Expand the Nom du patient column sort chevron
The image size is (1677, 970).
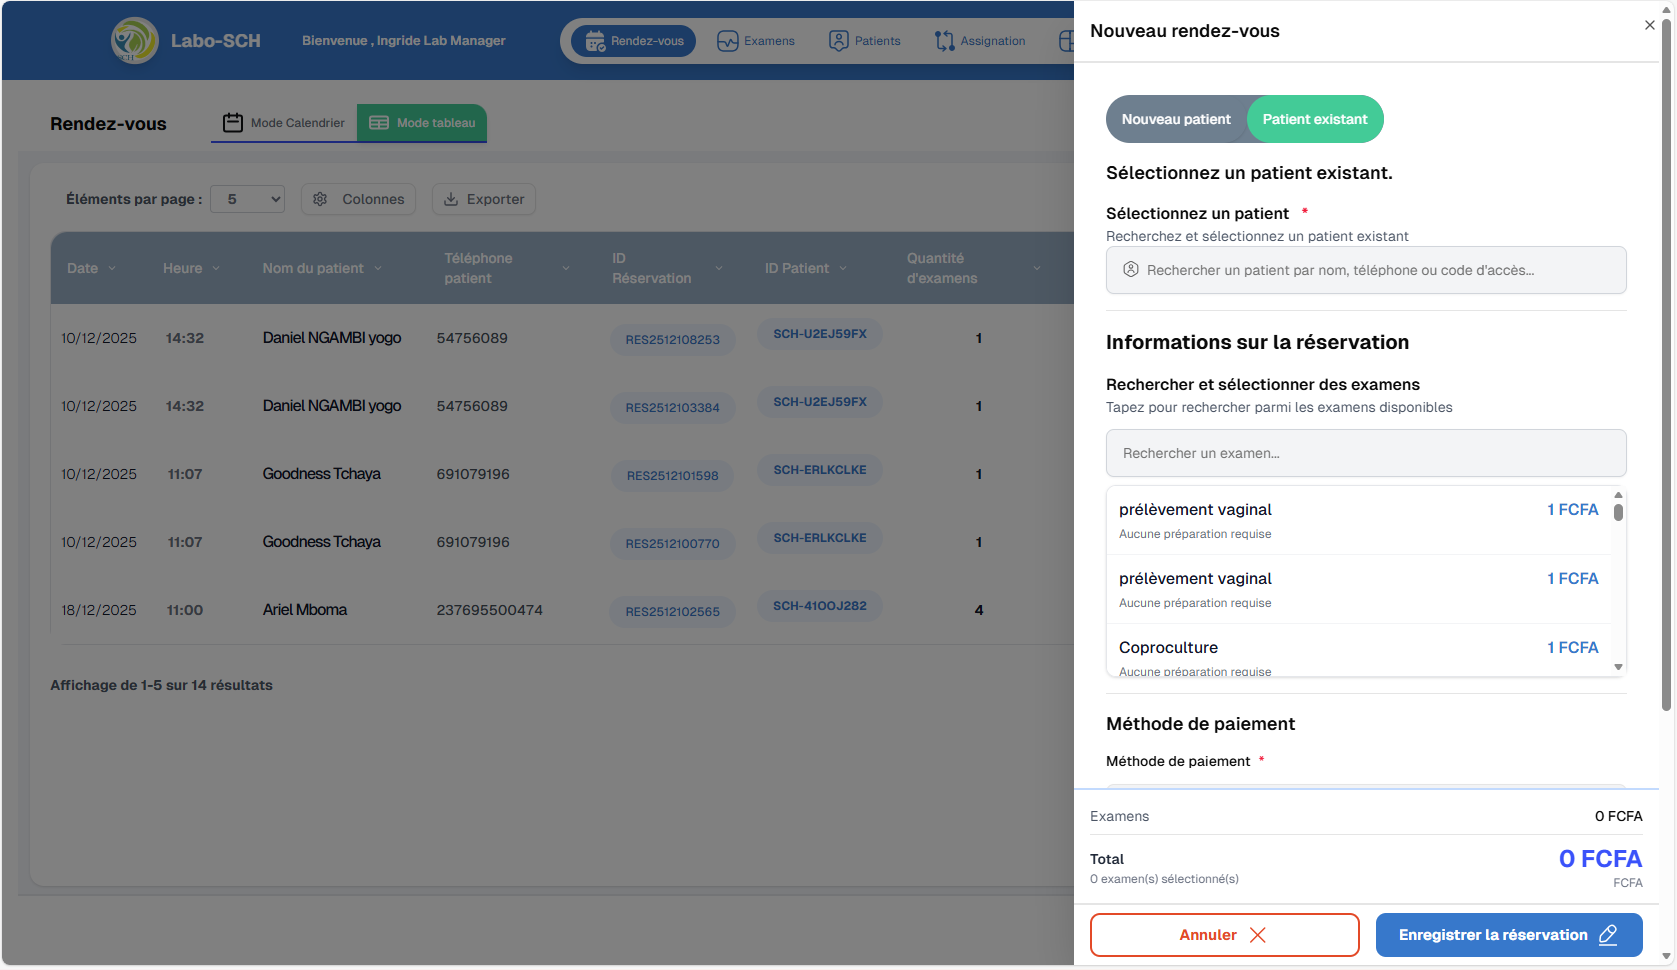pyautogui.click(x=378, y=268)
